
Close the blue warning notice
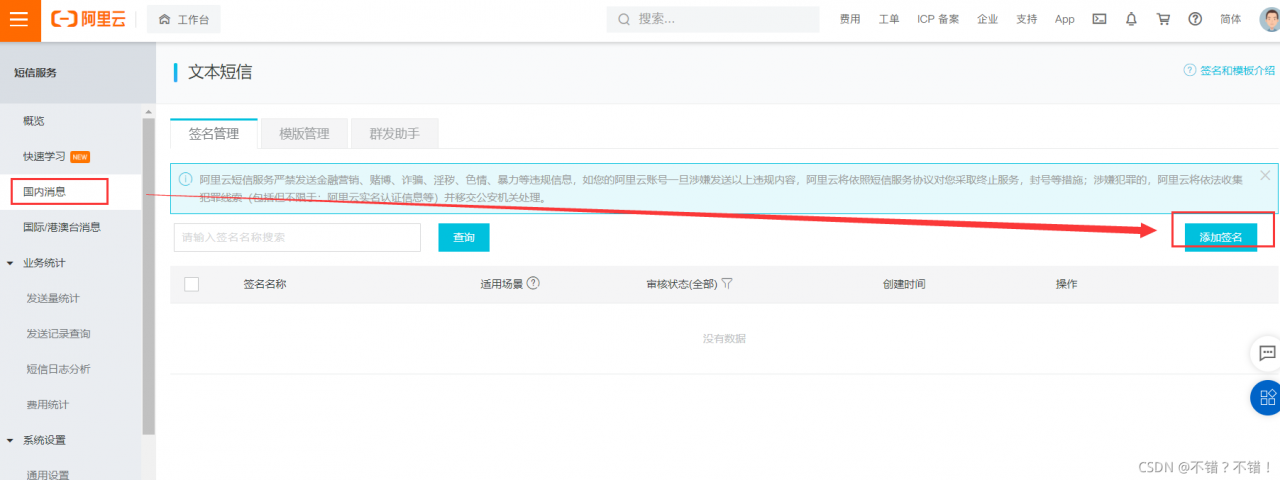click(1265, 175)
